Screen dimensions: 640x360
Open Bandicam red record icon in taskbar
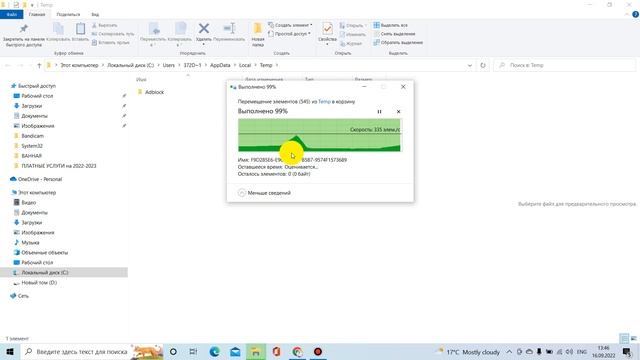point(318,351)
